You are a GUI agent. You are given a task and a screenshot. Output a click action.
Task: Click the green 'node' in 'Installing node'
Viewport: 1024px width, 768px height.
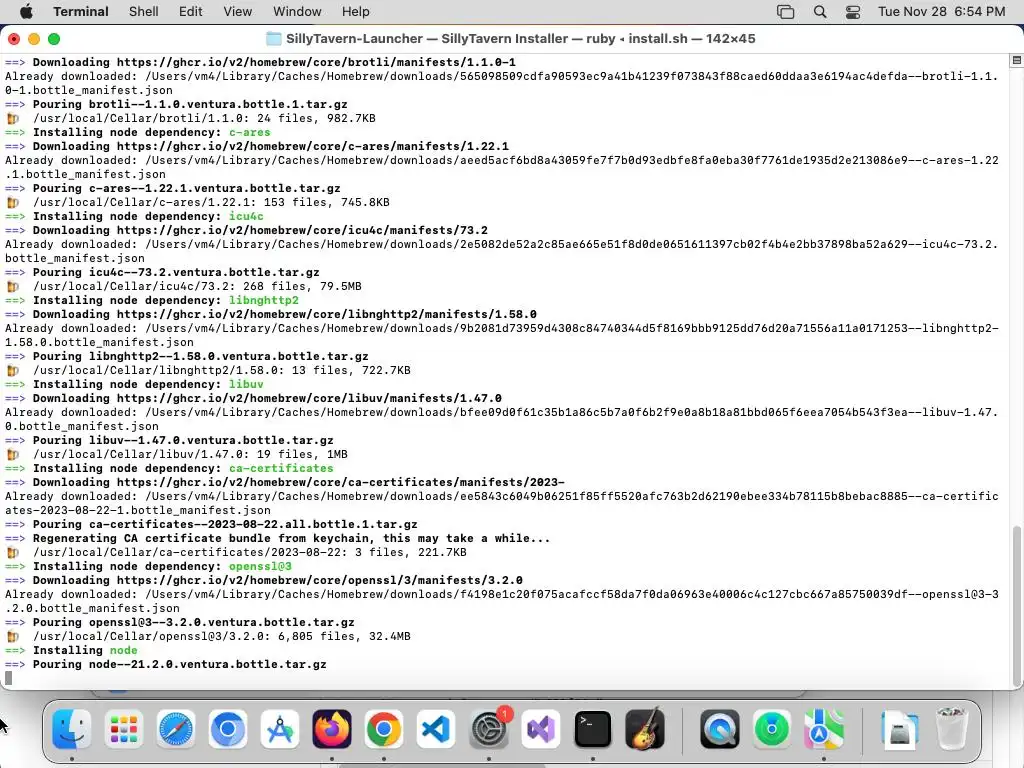(x=123, y=650)
